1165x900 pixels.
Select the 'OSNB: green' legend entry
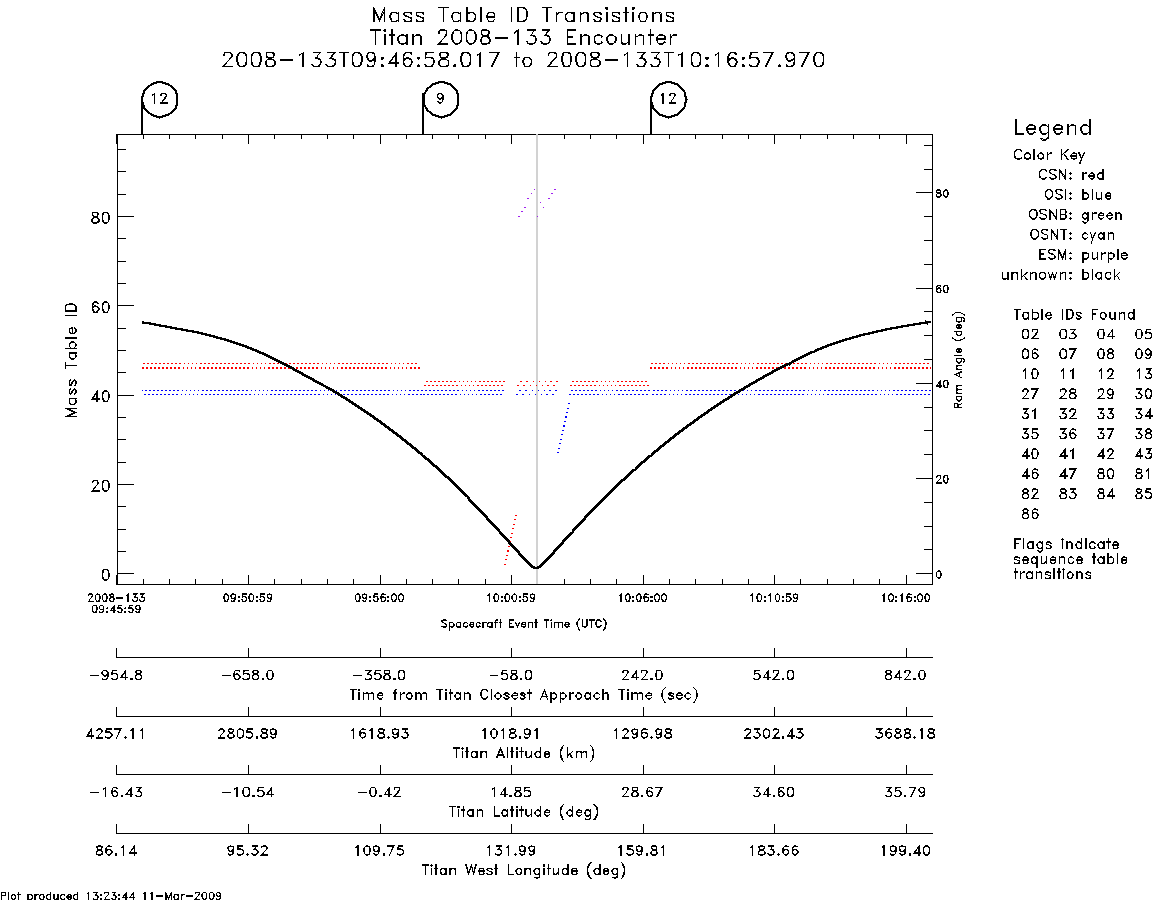click(1075, 215)
